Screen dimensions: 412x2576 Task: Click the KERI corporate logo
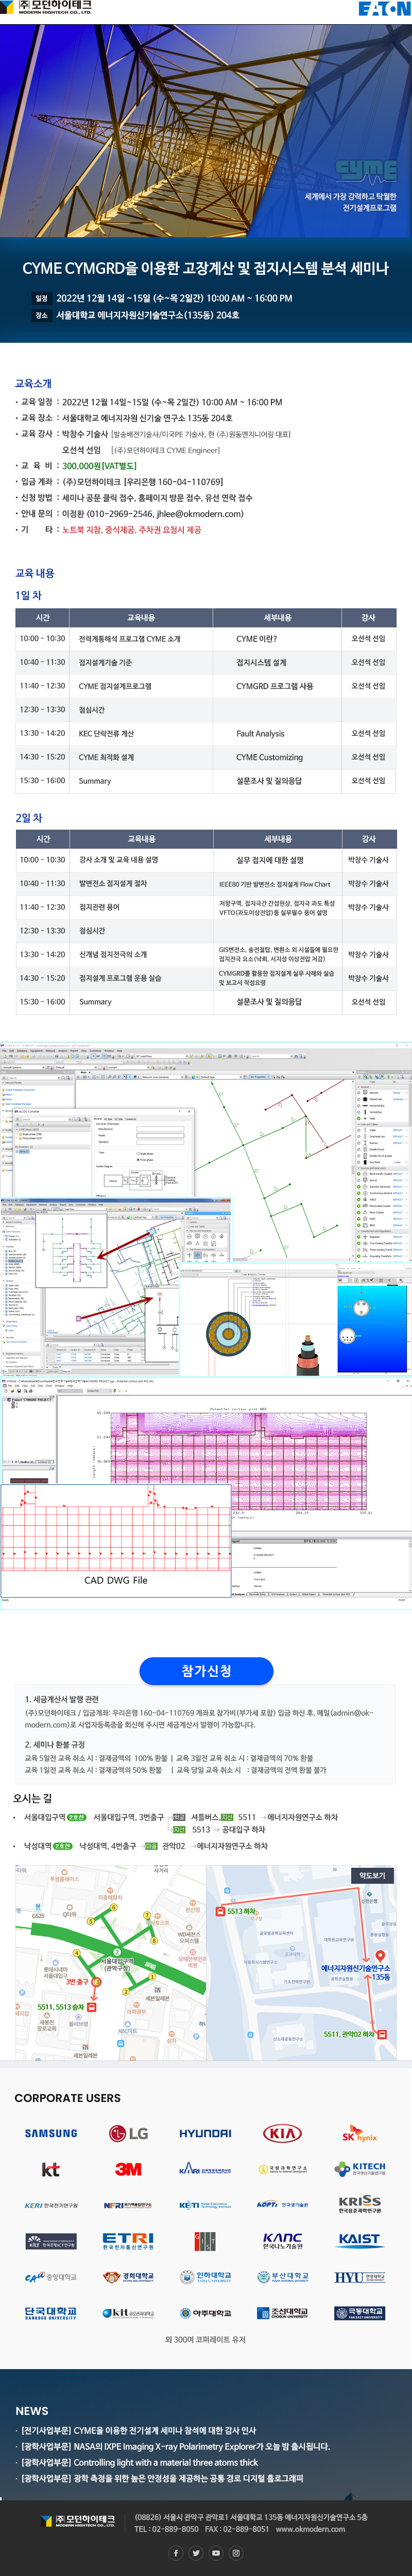(x=51, y=2205)
